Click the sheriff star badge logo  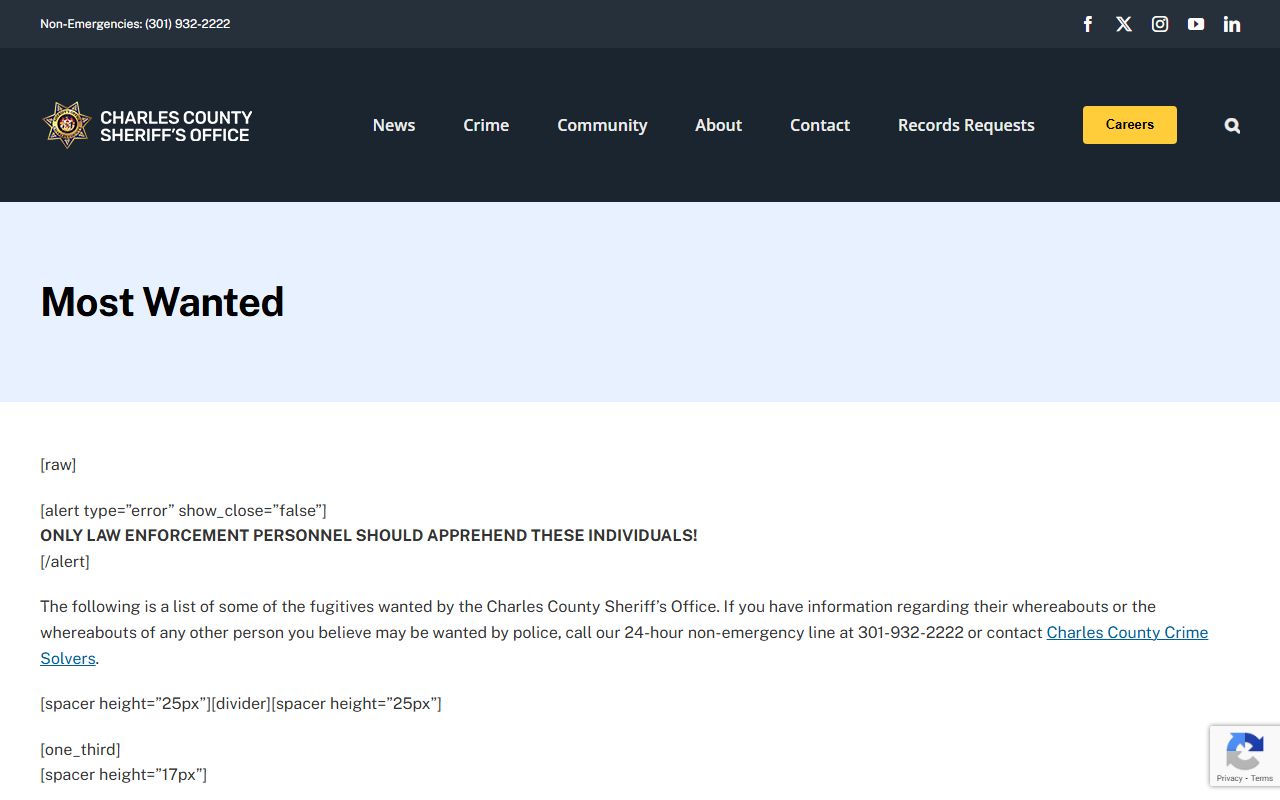[x=67, y=125]
